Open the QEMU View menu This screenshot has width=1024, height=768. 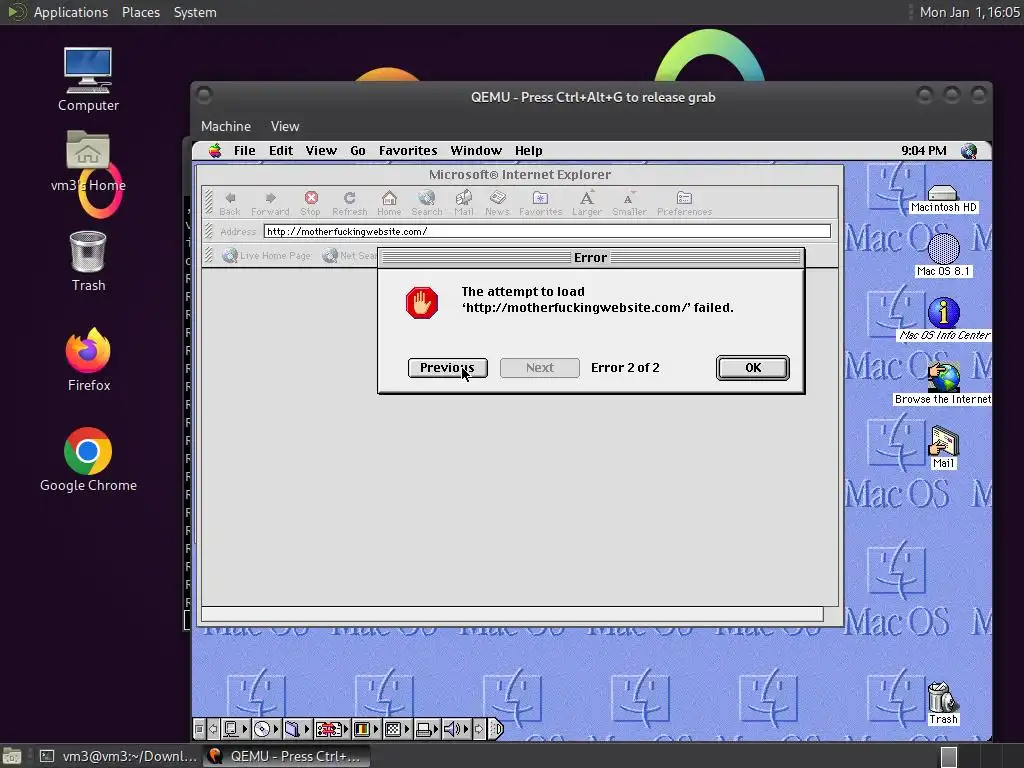285,127
